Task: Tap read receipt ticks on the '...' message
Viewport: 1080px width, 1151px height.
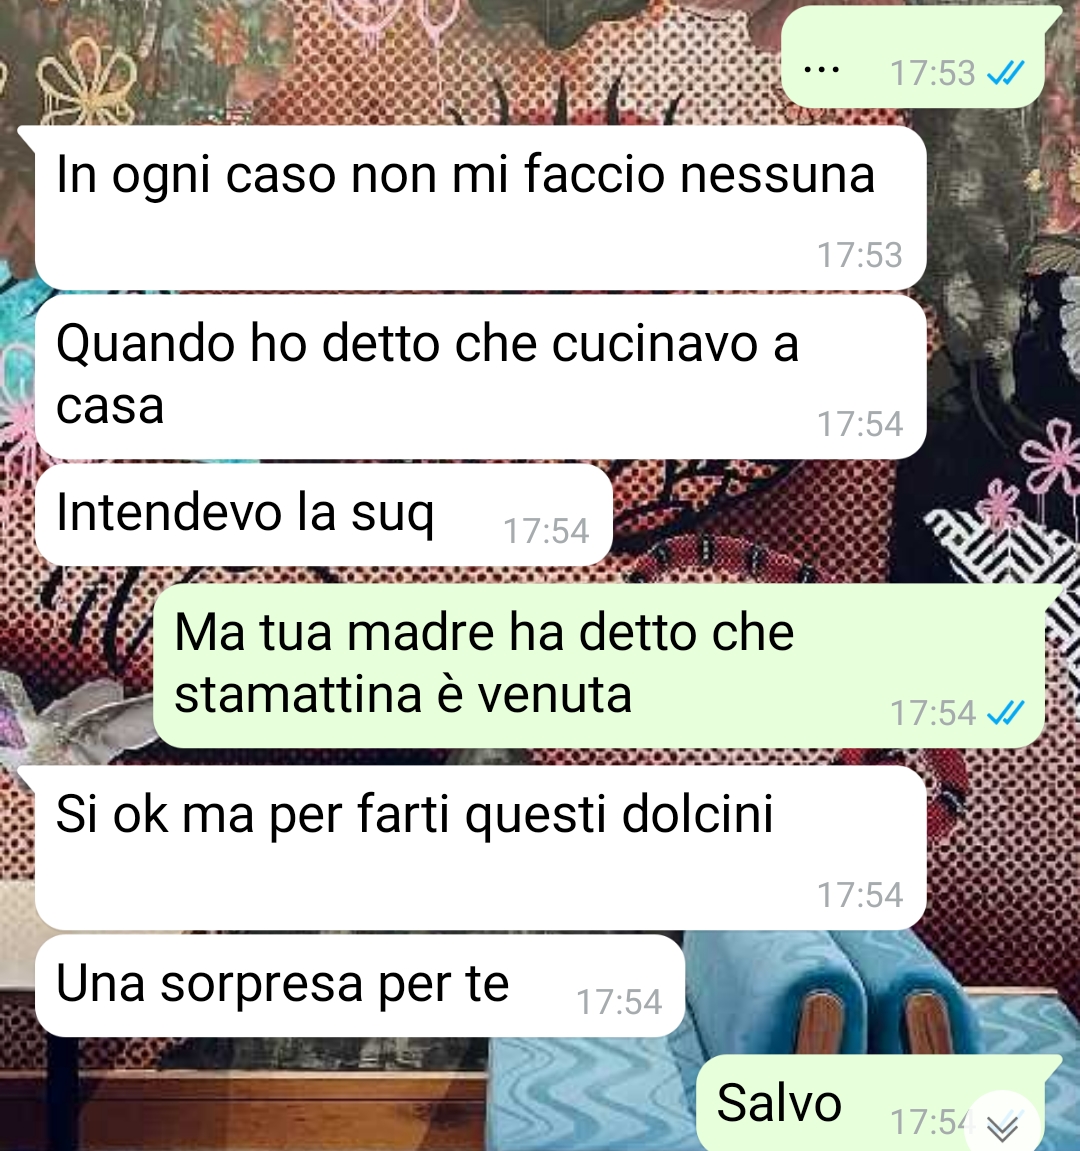Action: [1005, 73]
